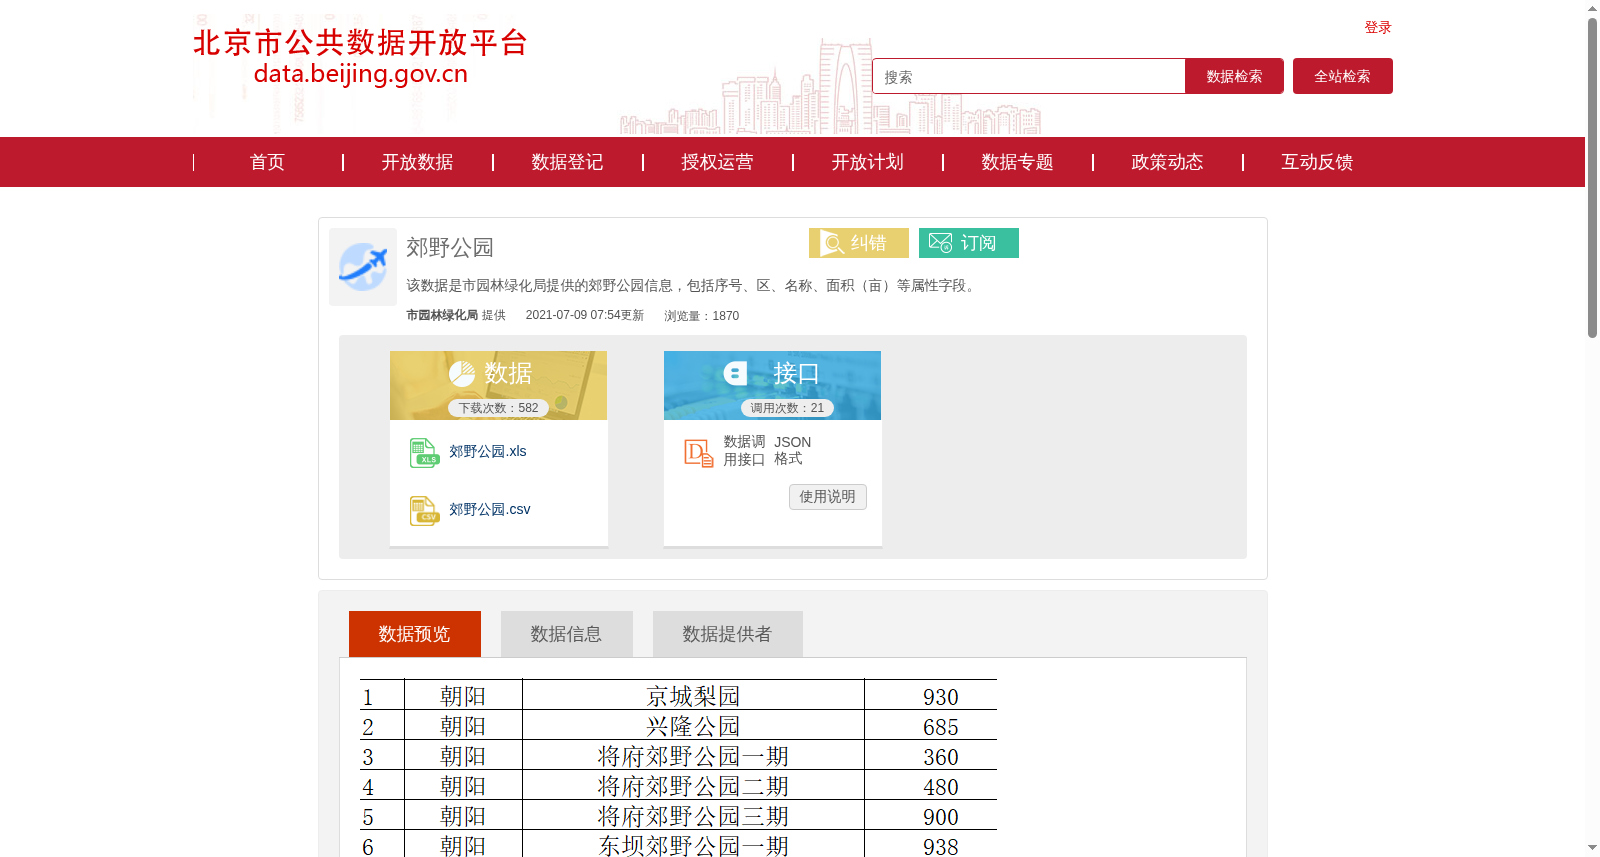This screenshot has width=1600, height=857.
Task: Click the 接口 card header
Action: point(772,385)
